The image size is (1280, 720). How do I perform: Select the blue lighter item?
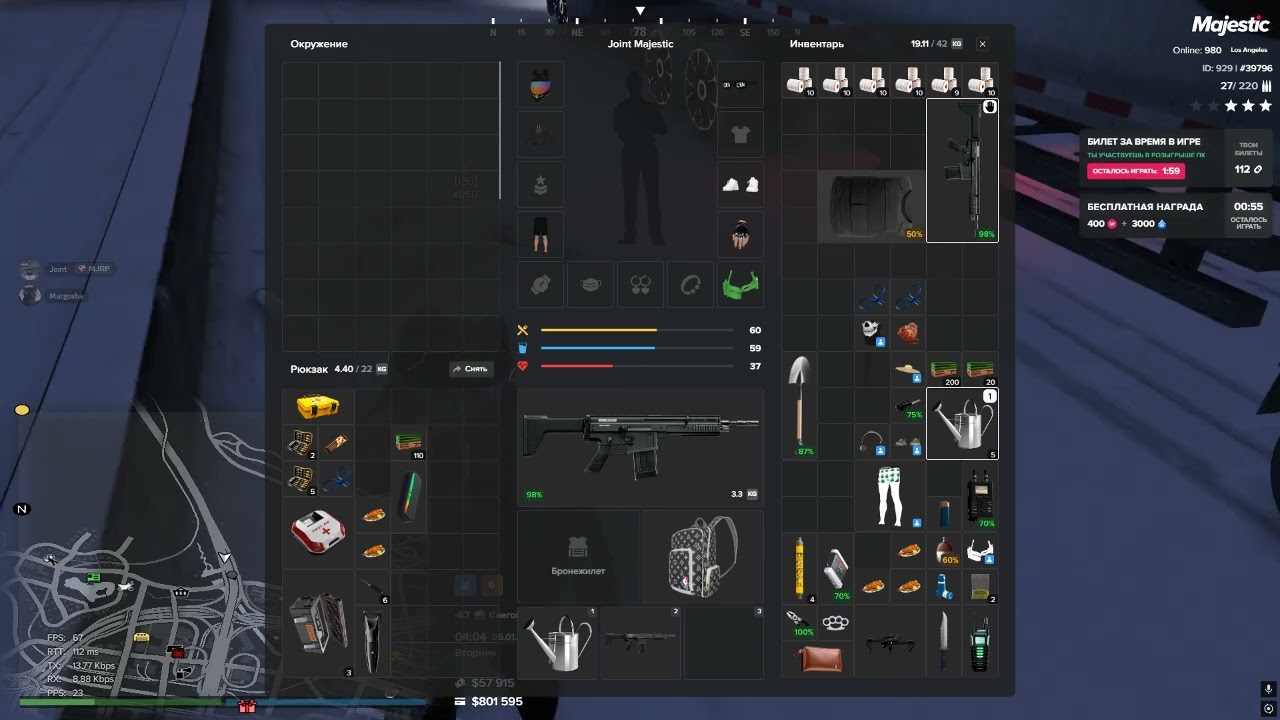[x=944, y=514]
